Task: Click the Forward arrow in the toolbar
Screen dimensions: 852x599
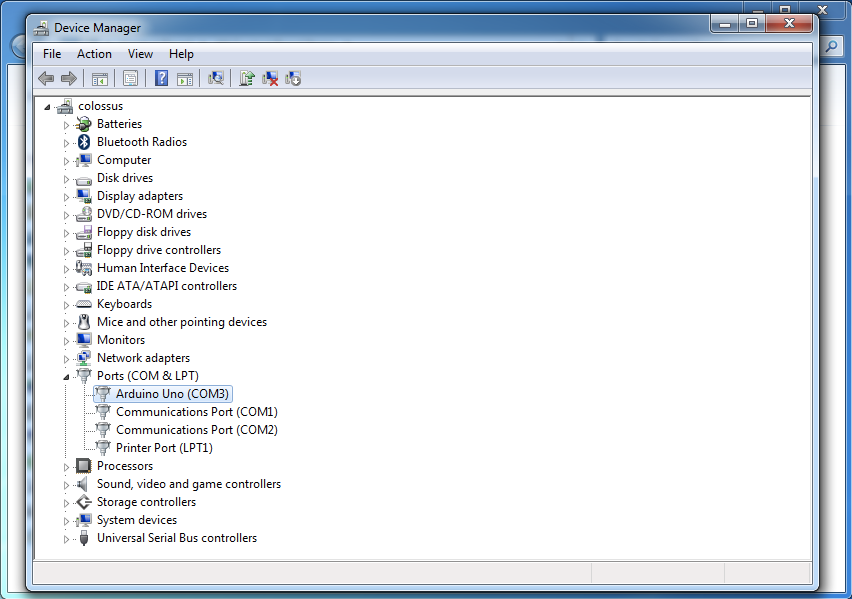Action: click(x=69, y=78)
